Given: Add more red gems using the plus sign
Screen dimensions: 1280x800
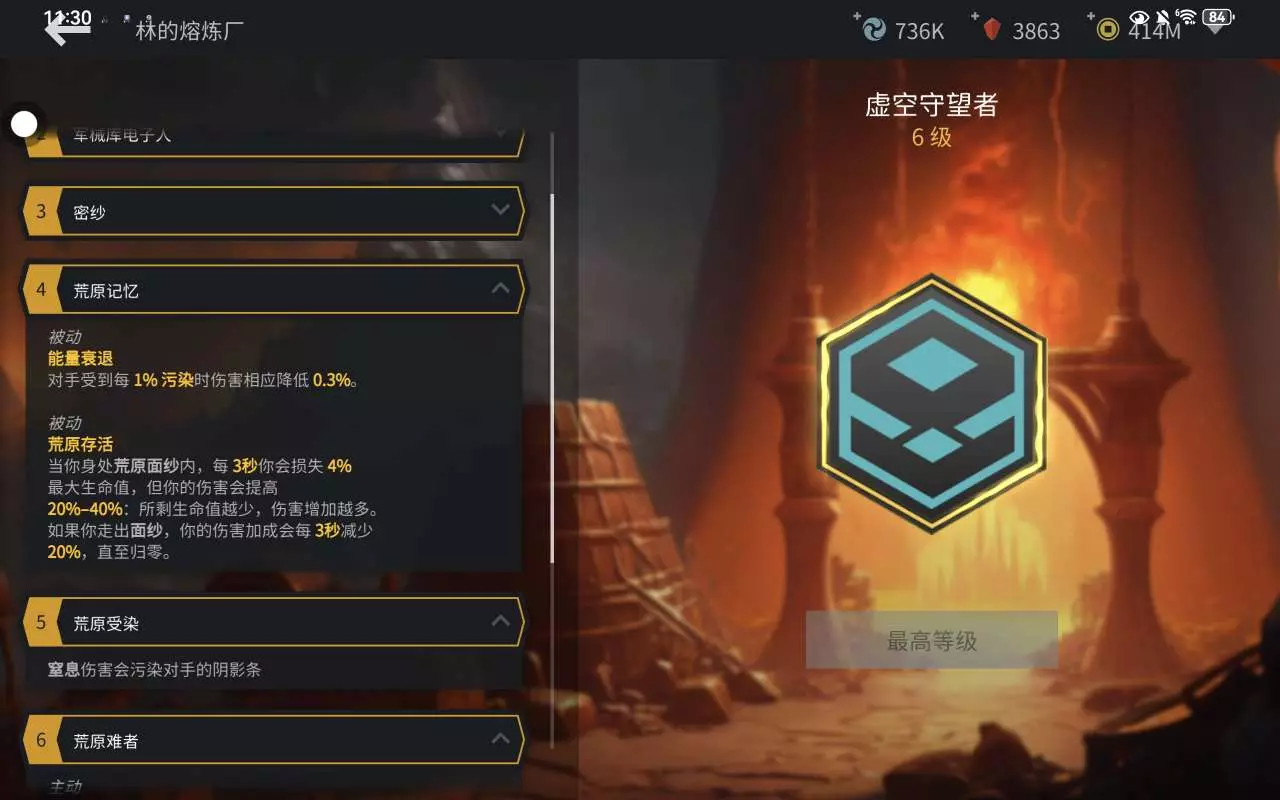Looking at the screenshot, I should (975, 16).
